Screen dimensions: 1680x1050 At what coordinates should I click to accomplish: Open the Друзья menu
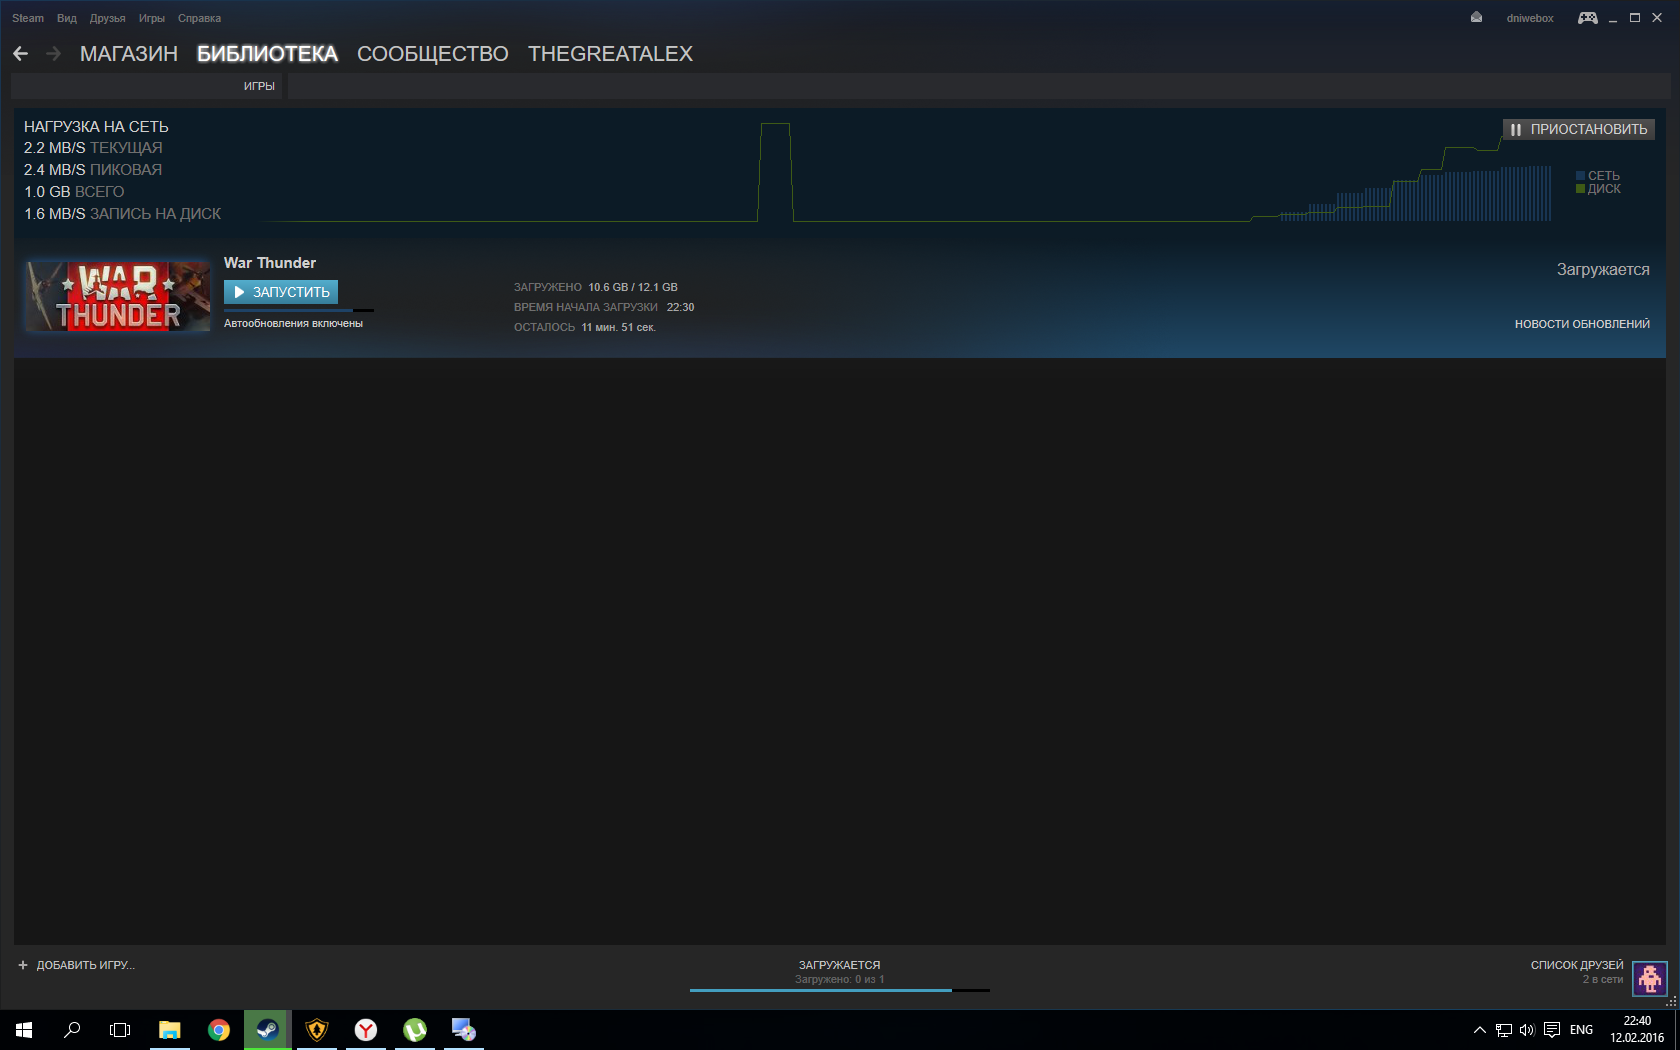click(107, 18)
